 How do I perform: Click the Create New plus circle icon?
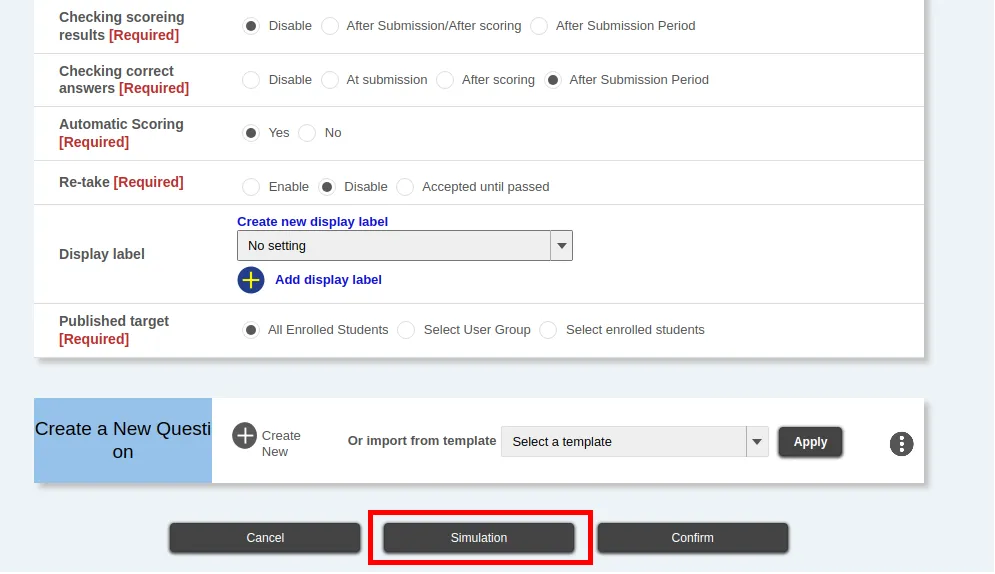coord(245,436)
